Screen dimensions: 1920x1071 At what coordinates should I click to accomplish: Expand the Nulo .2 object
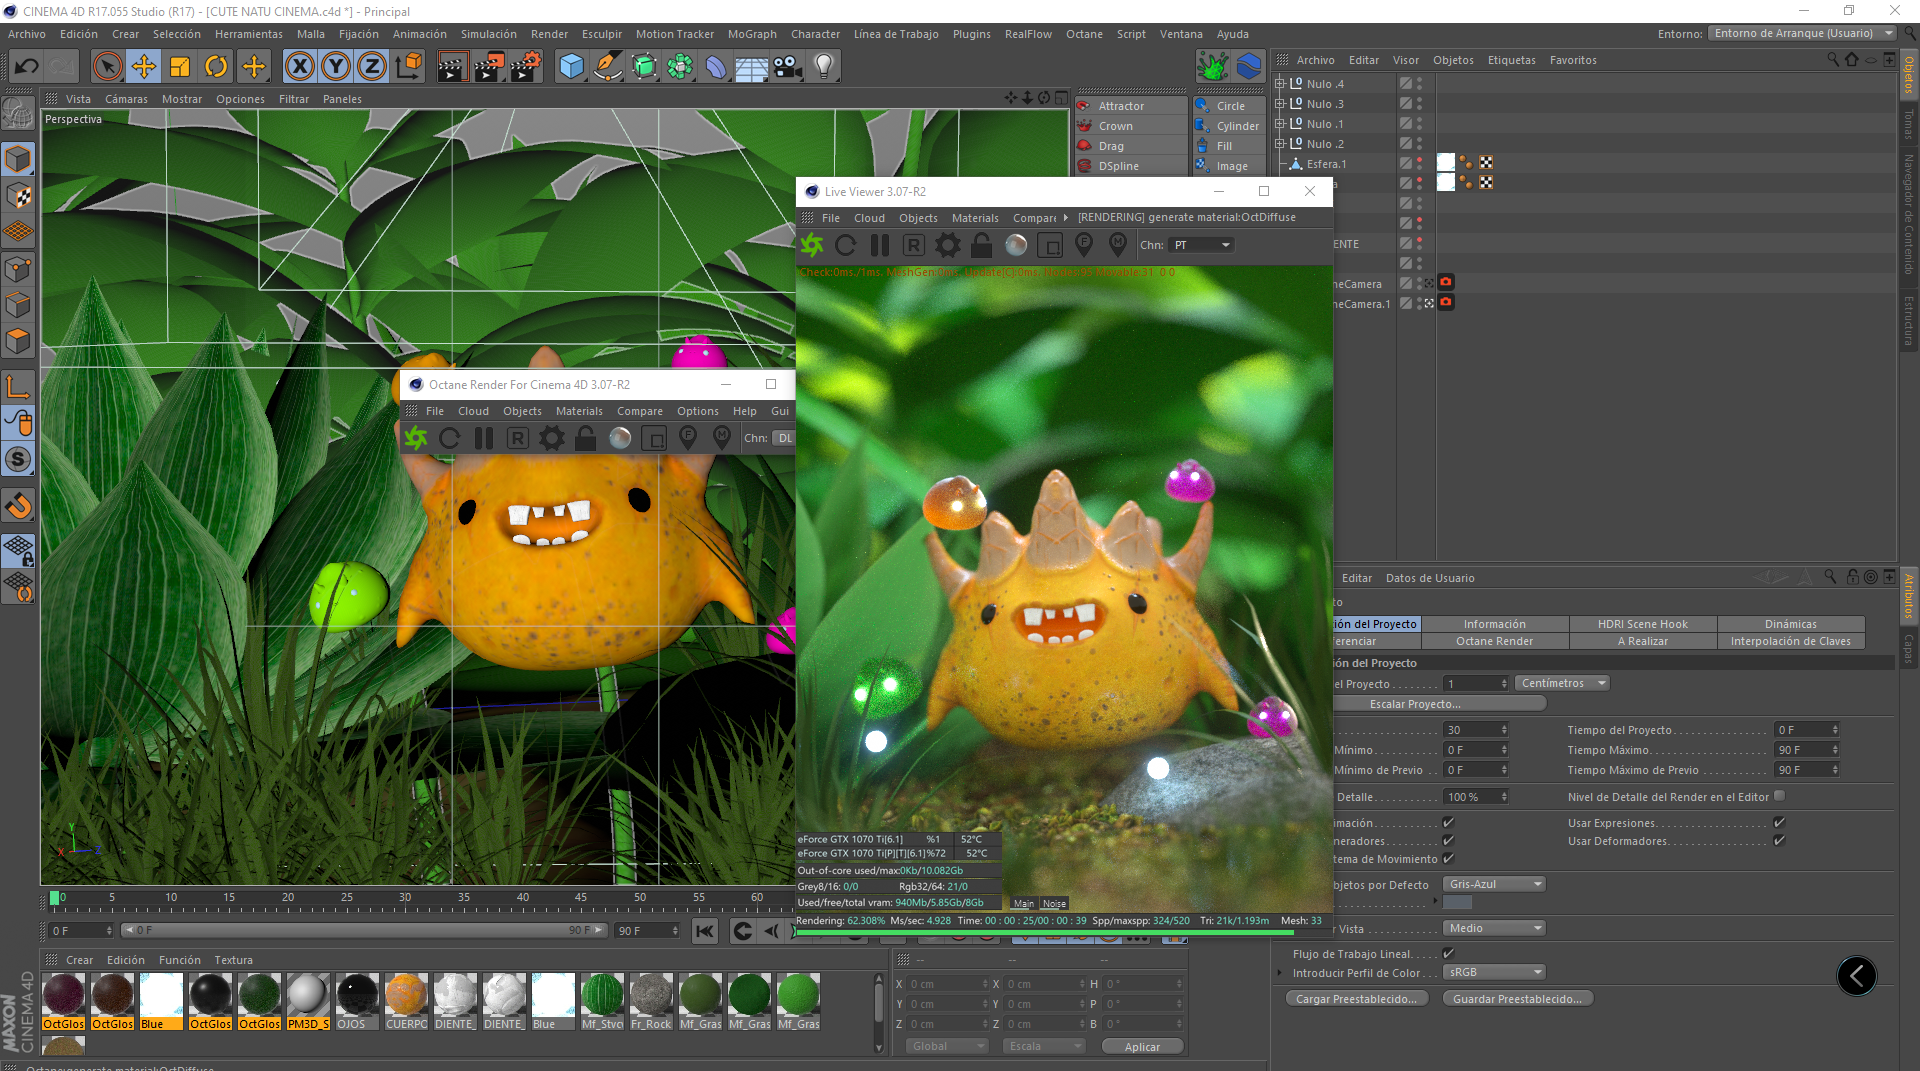(x=1280, y=144)
